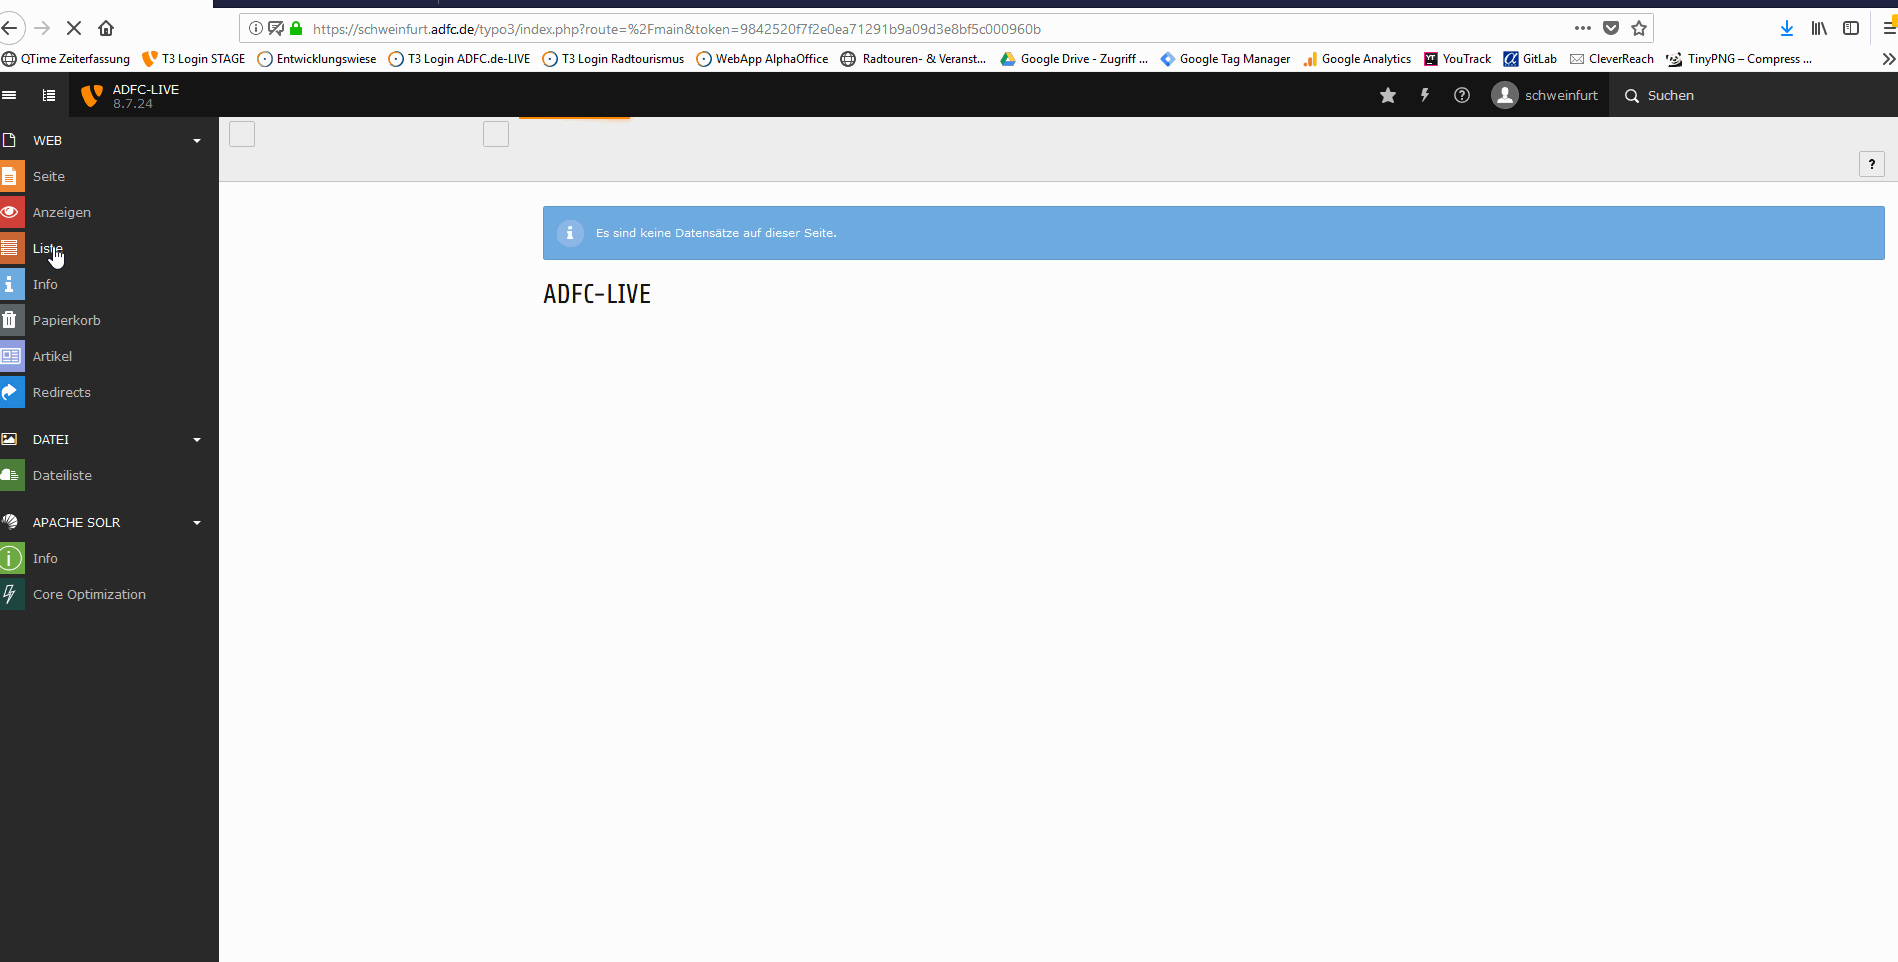Screen dimensions: 1898x962
Task: Toggle the page tree view icon
Action: click(x=48, y=95)
